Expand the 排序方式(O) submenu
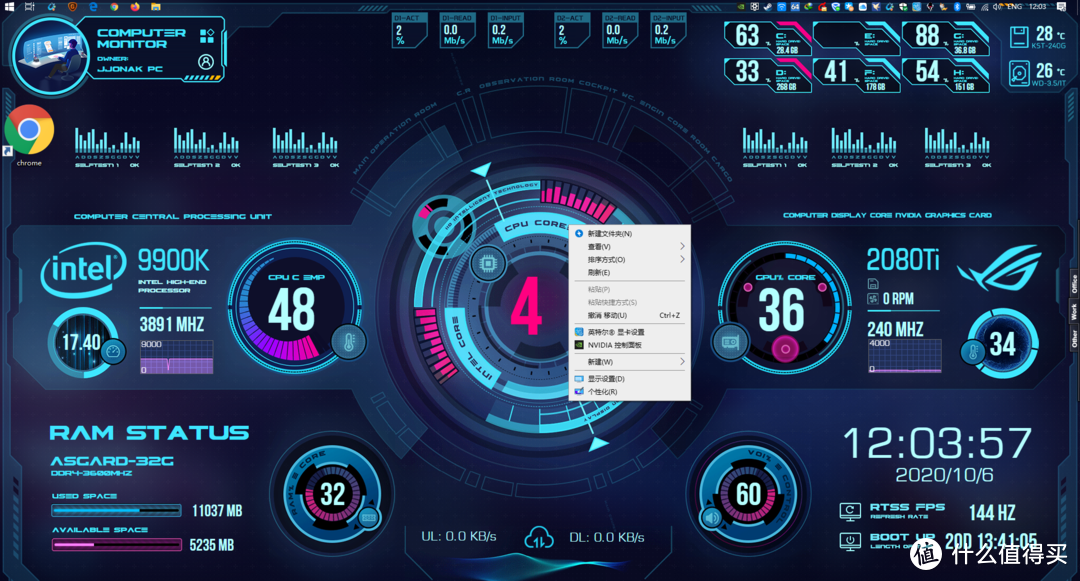 pos(683,259)
